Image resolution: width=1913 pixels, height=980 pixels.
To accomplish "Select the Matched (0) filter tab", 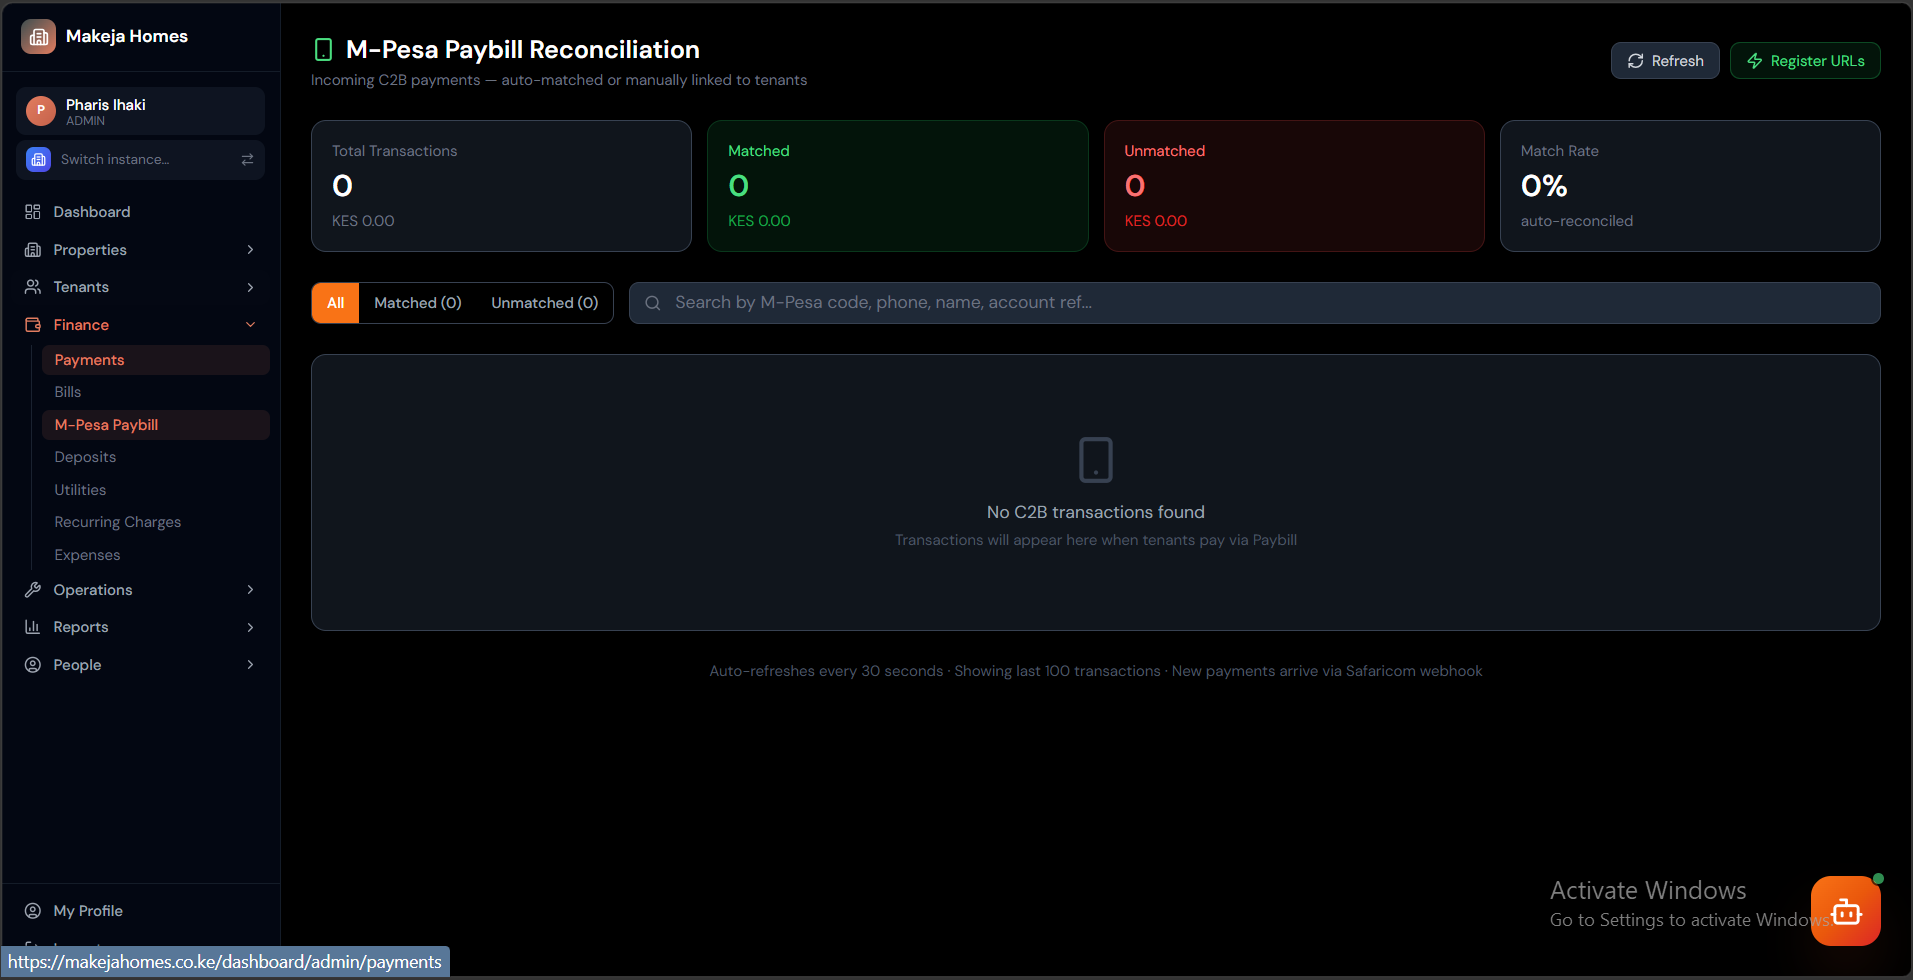I will [418, 303].
